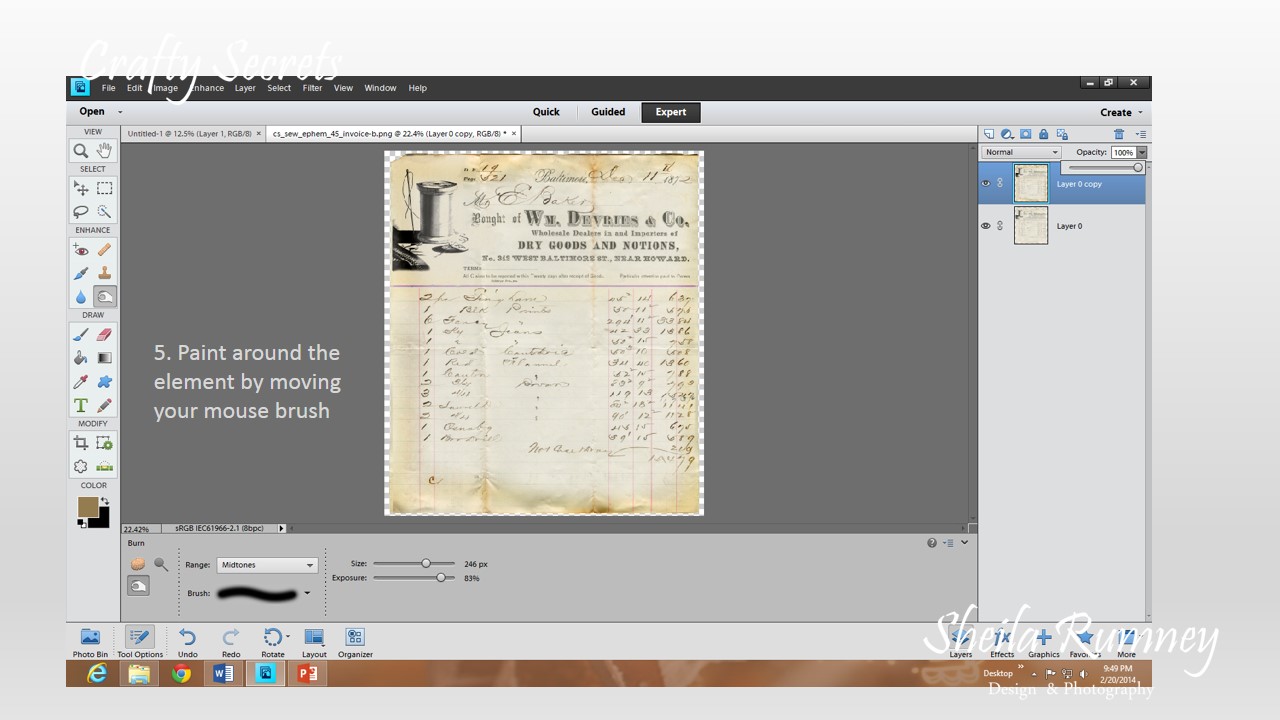Select the Crop tool
Viewport: 1280px width, 720px height.
(x=81, y=443)
